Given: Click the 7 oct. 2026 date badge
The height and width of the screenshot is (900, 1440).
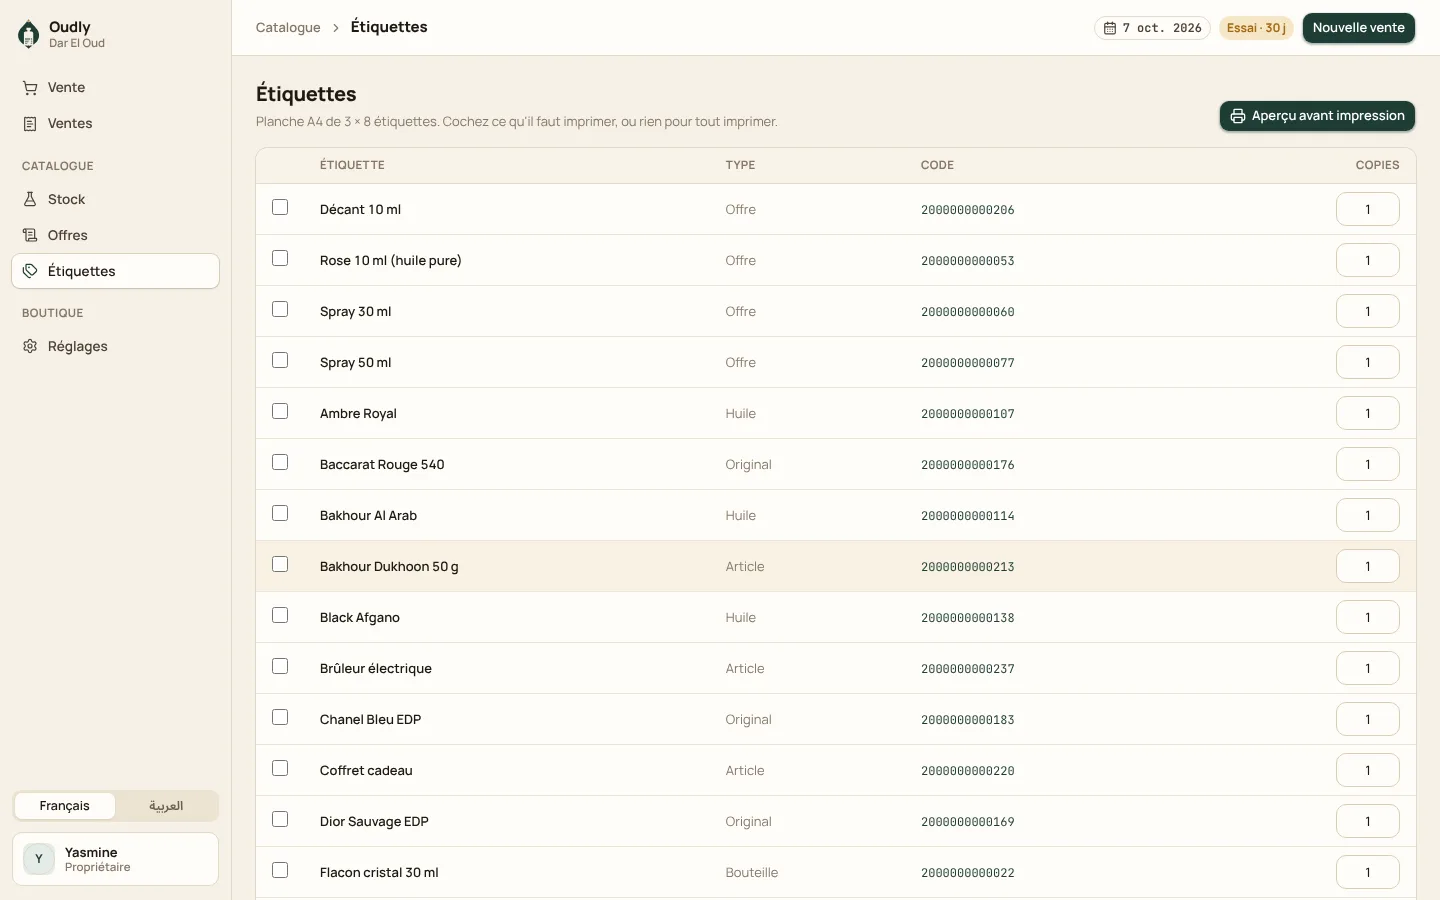Looking at the screenshot, I should 1152,28.
